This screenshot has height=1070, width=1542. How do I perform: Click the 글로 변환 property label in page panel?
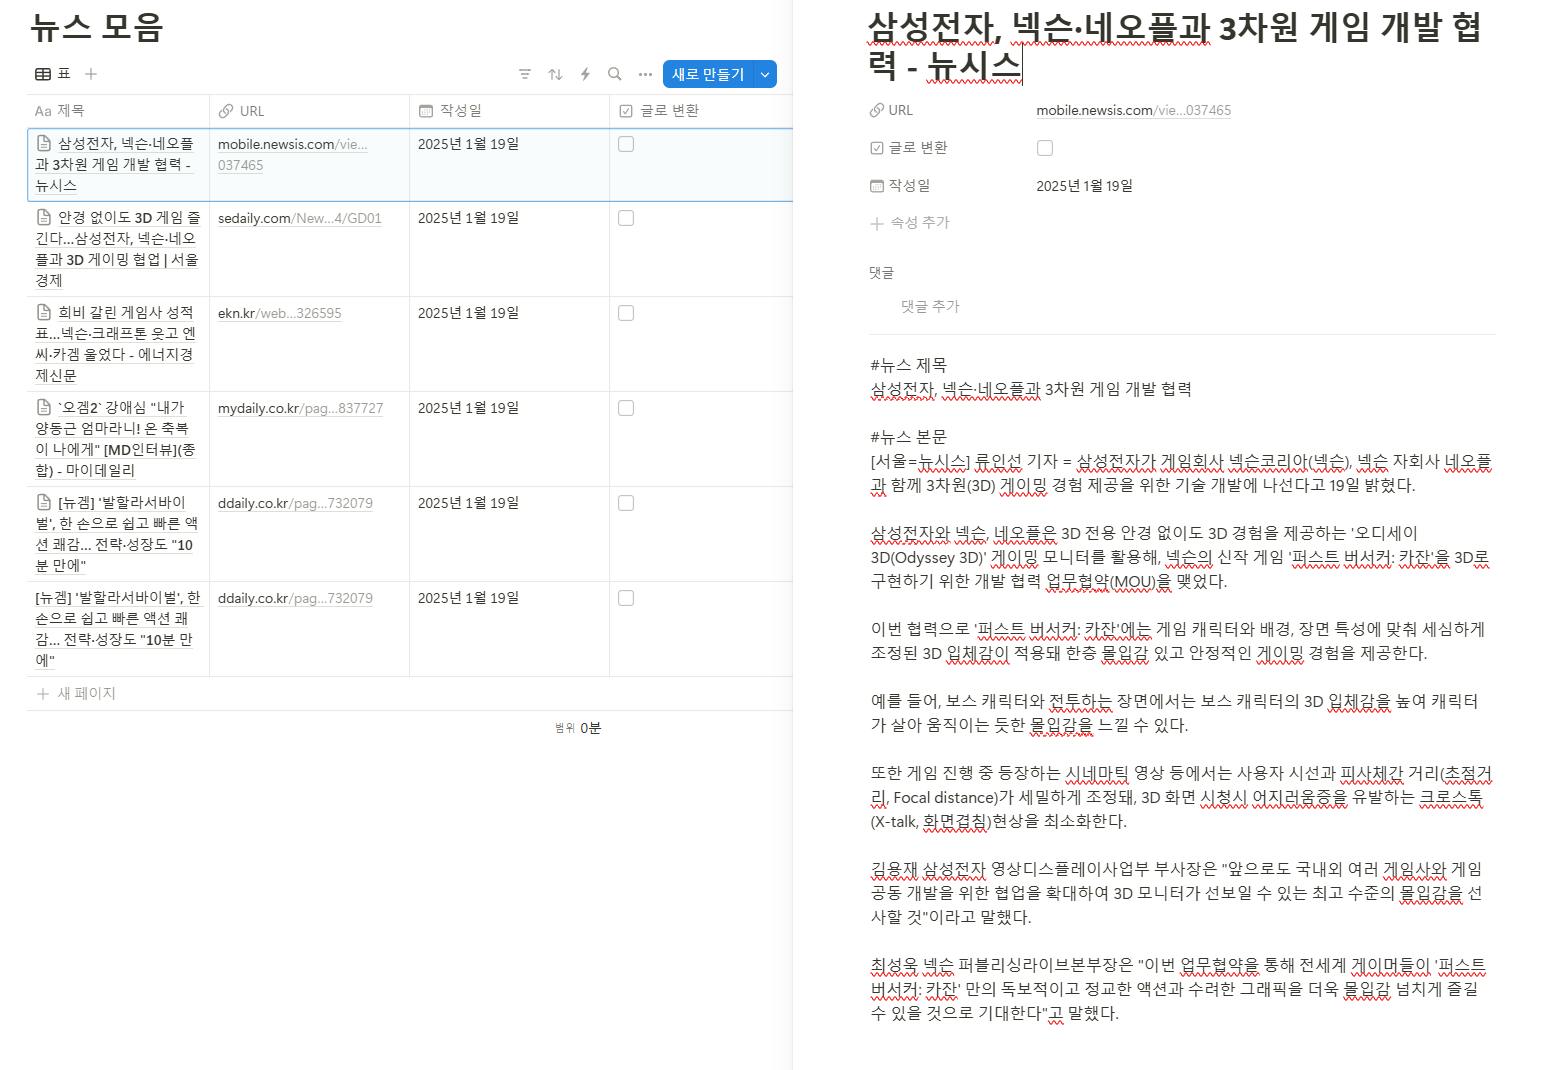coord(908,148)
